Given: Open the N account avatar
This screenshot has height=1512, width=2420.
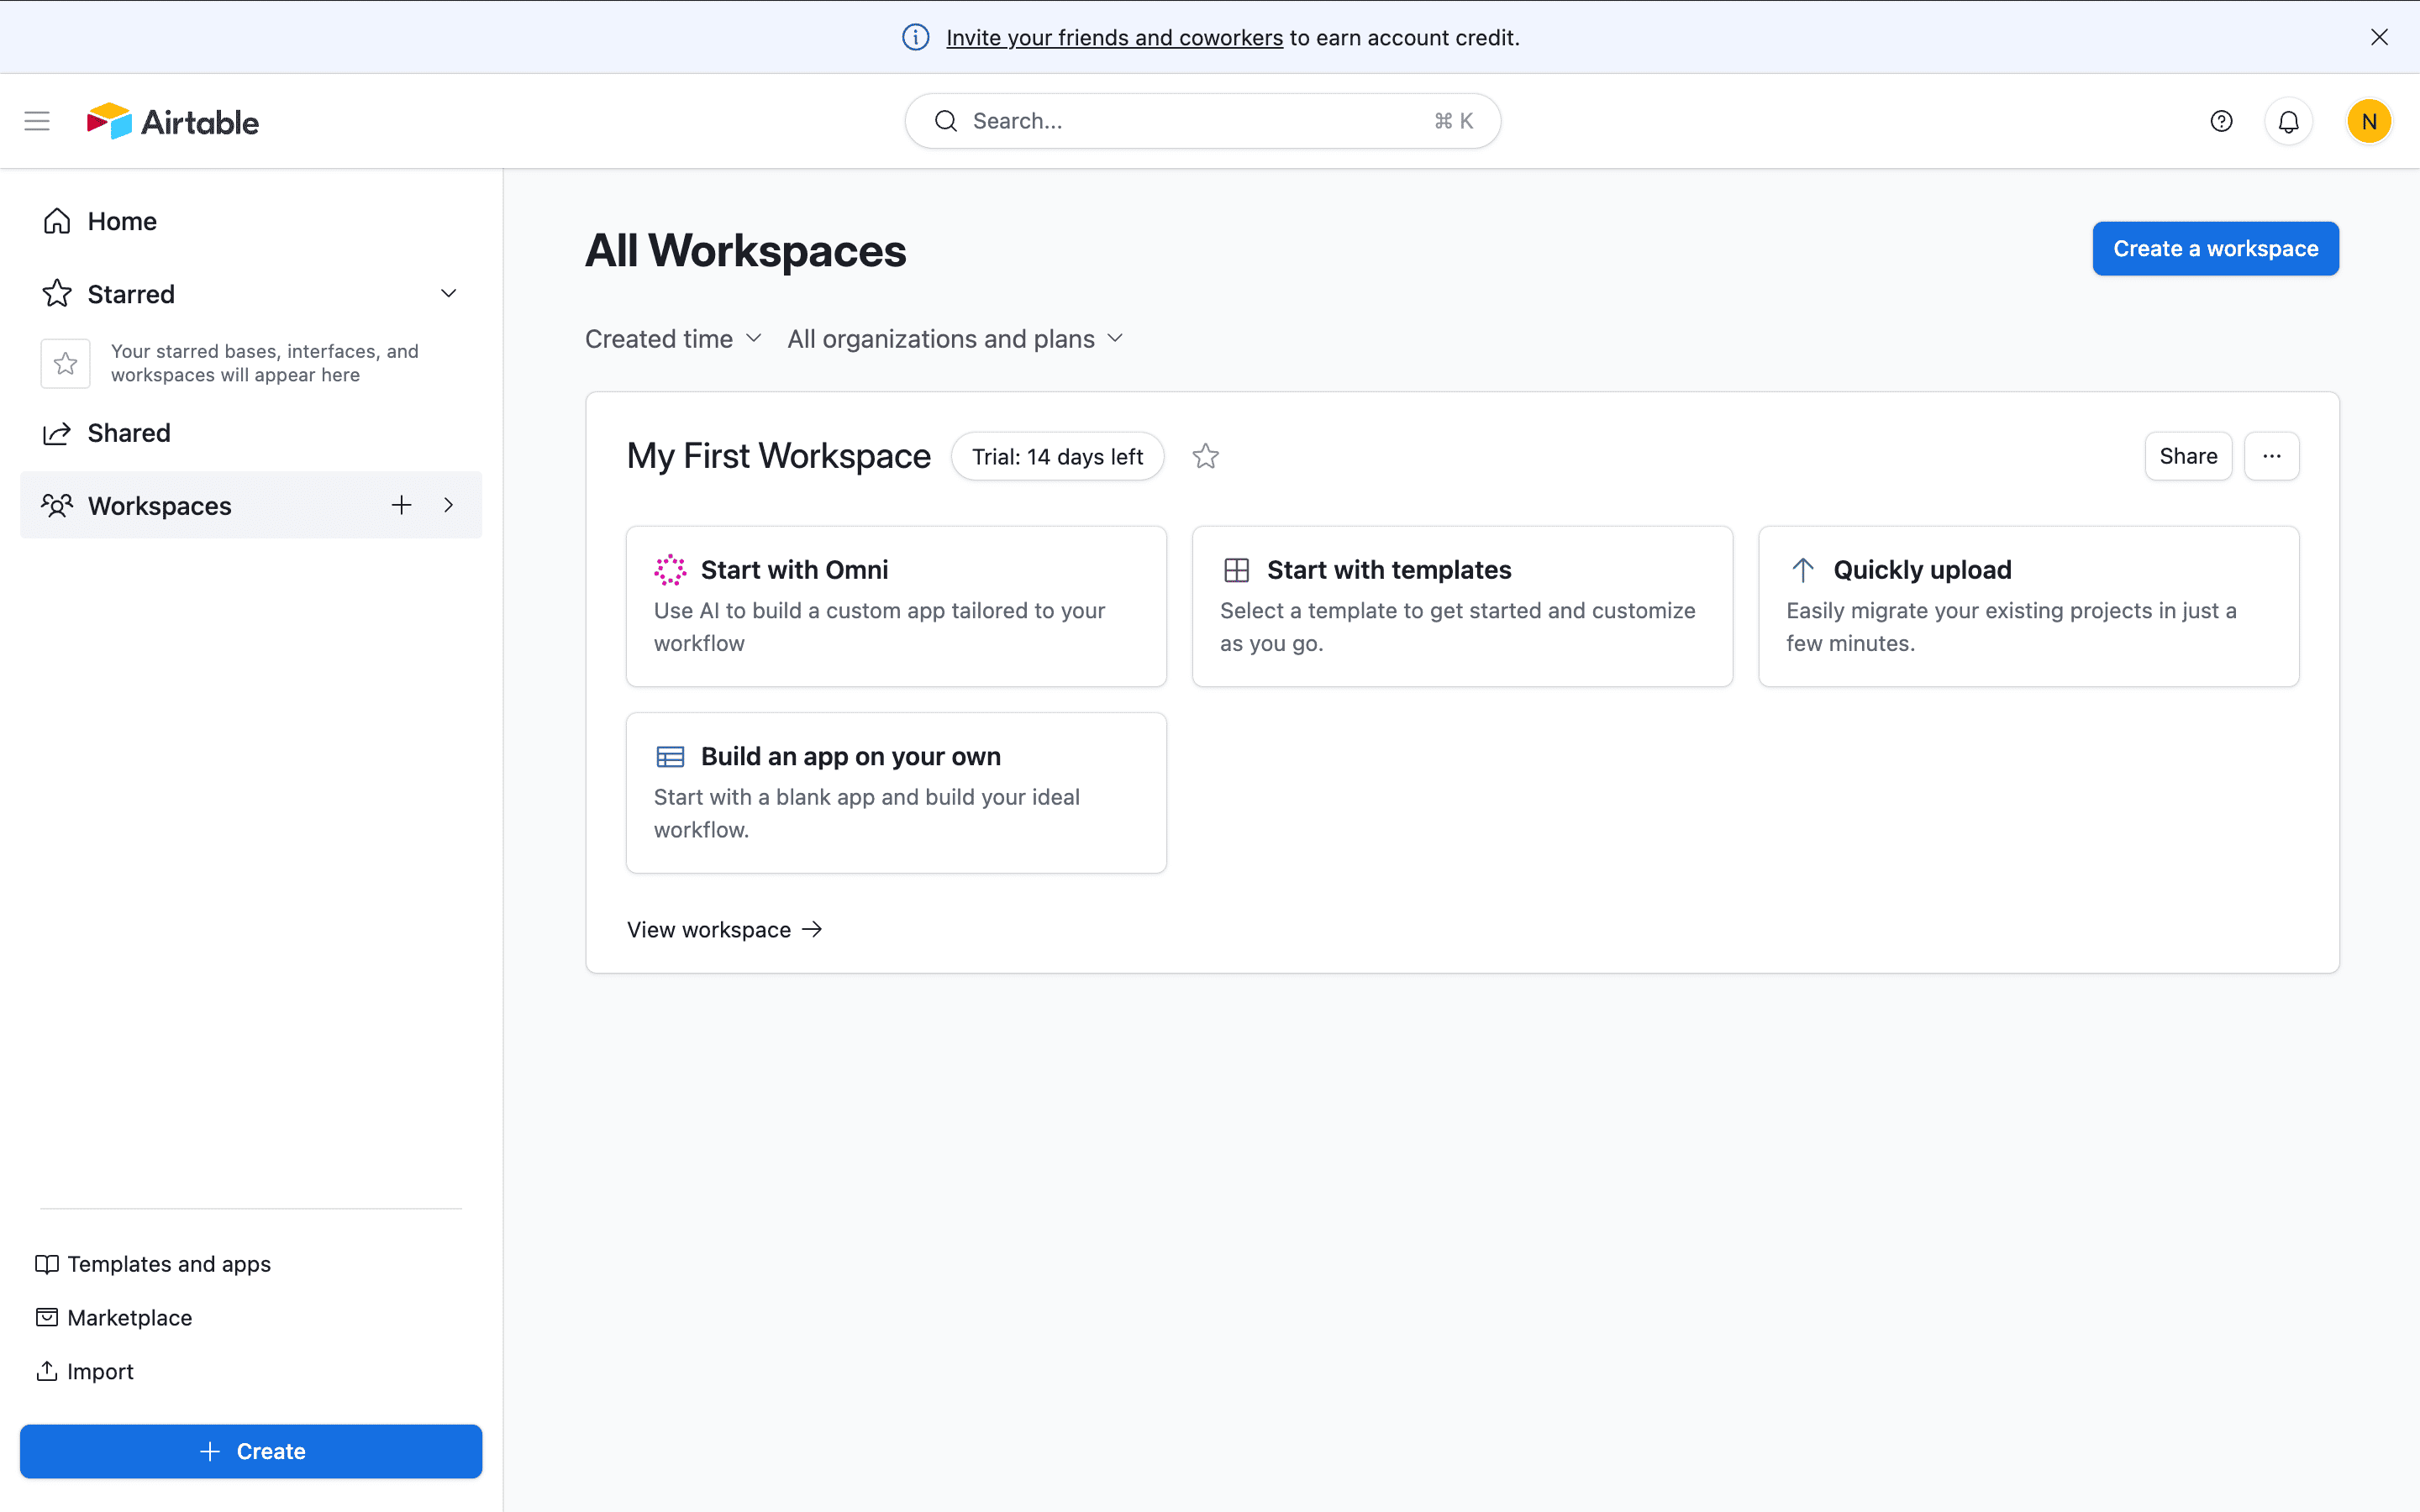Looking at the screenshot, I should pos(2369,121).
